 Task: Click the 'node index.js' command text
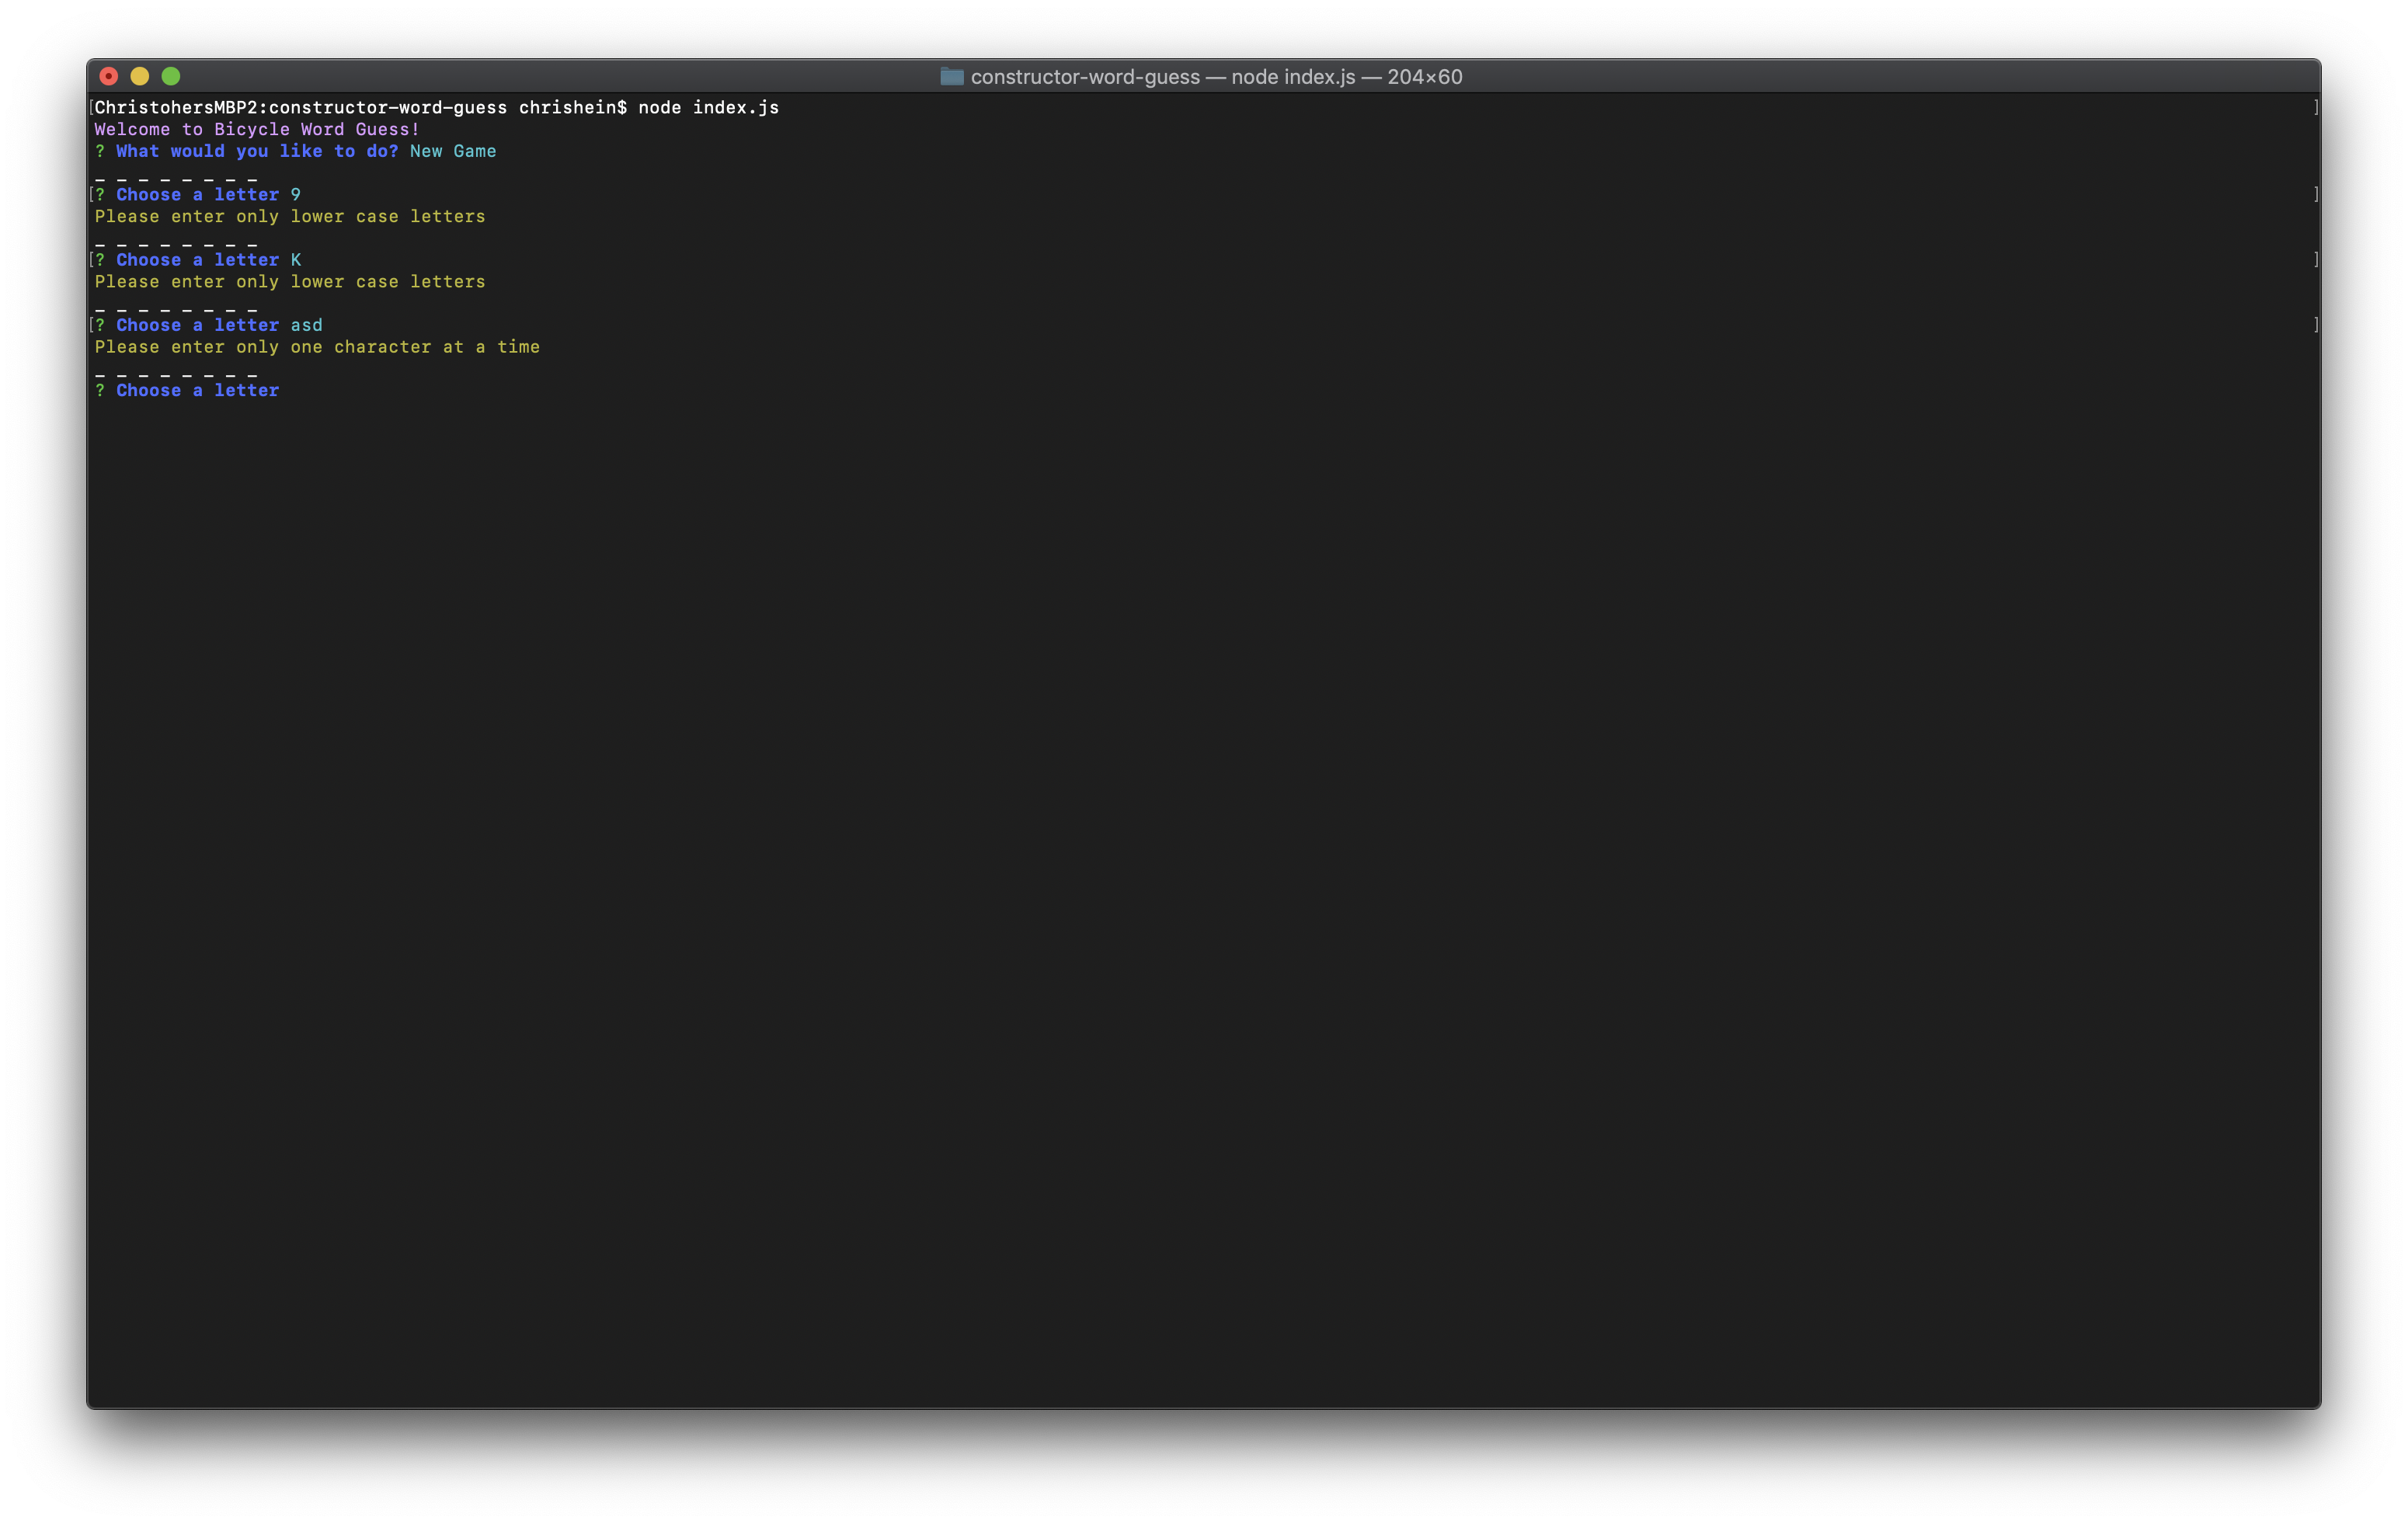[x=708, y=107]
